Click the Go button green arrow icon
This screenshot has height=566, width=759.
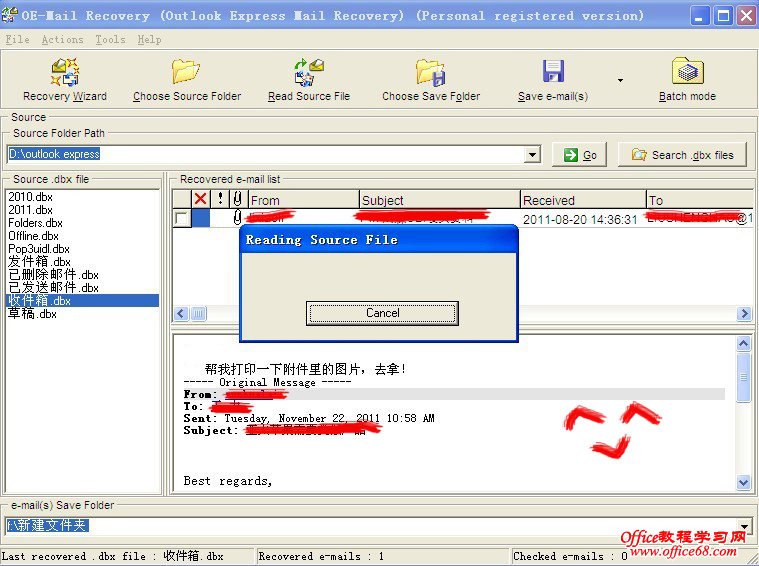[571, 155]
